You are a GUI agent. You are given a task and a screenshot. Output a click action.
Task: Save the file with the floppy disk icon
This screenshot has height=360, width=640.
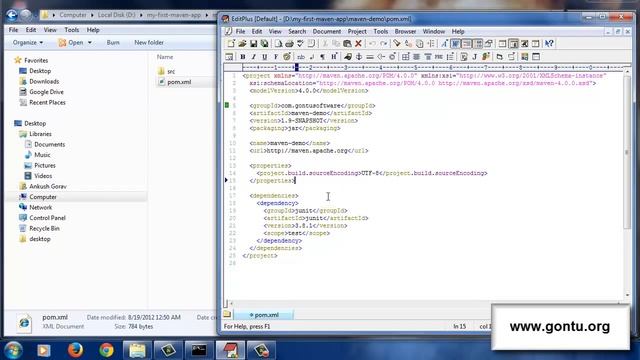tap(253, 44)
